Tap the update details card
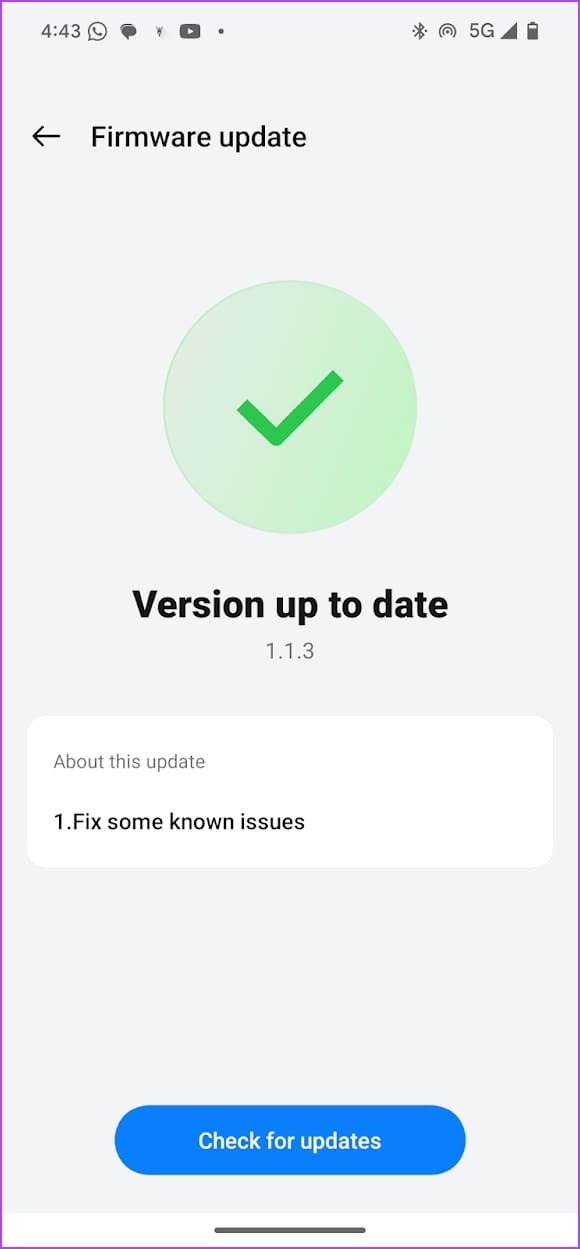The height and width of the screenshot is (1249, 580). click(x=289, y=790)
